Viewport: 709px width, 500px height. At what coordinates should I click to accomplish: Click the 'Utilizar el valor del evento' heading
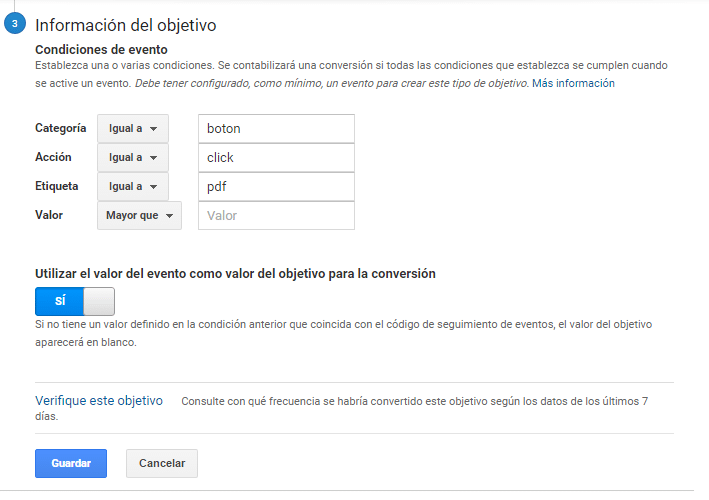click(x=235, y=274)
